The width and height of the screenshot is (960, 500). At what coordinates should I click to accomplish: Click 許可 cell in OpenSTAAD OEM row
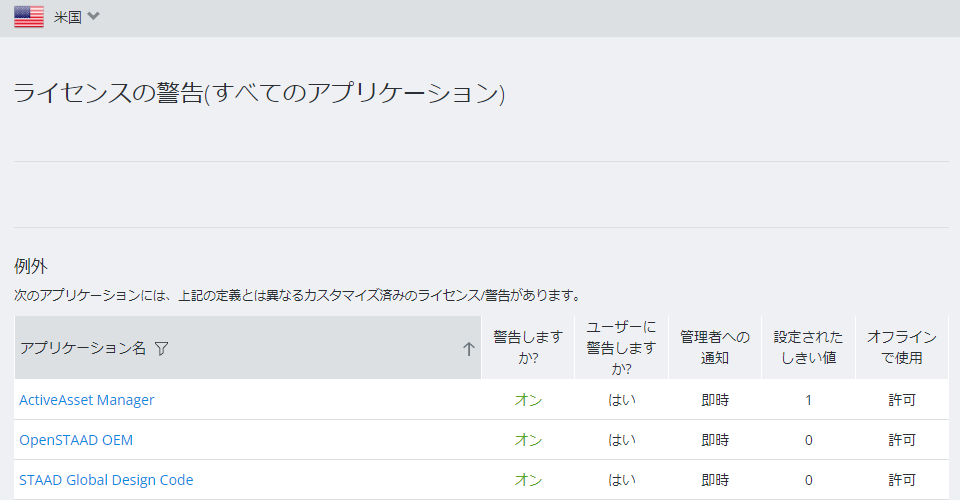coord(902,440)
